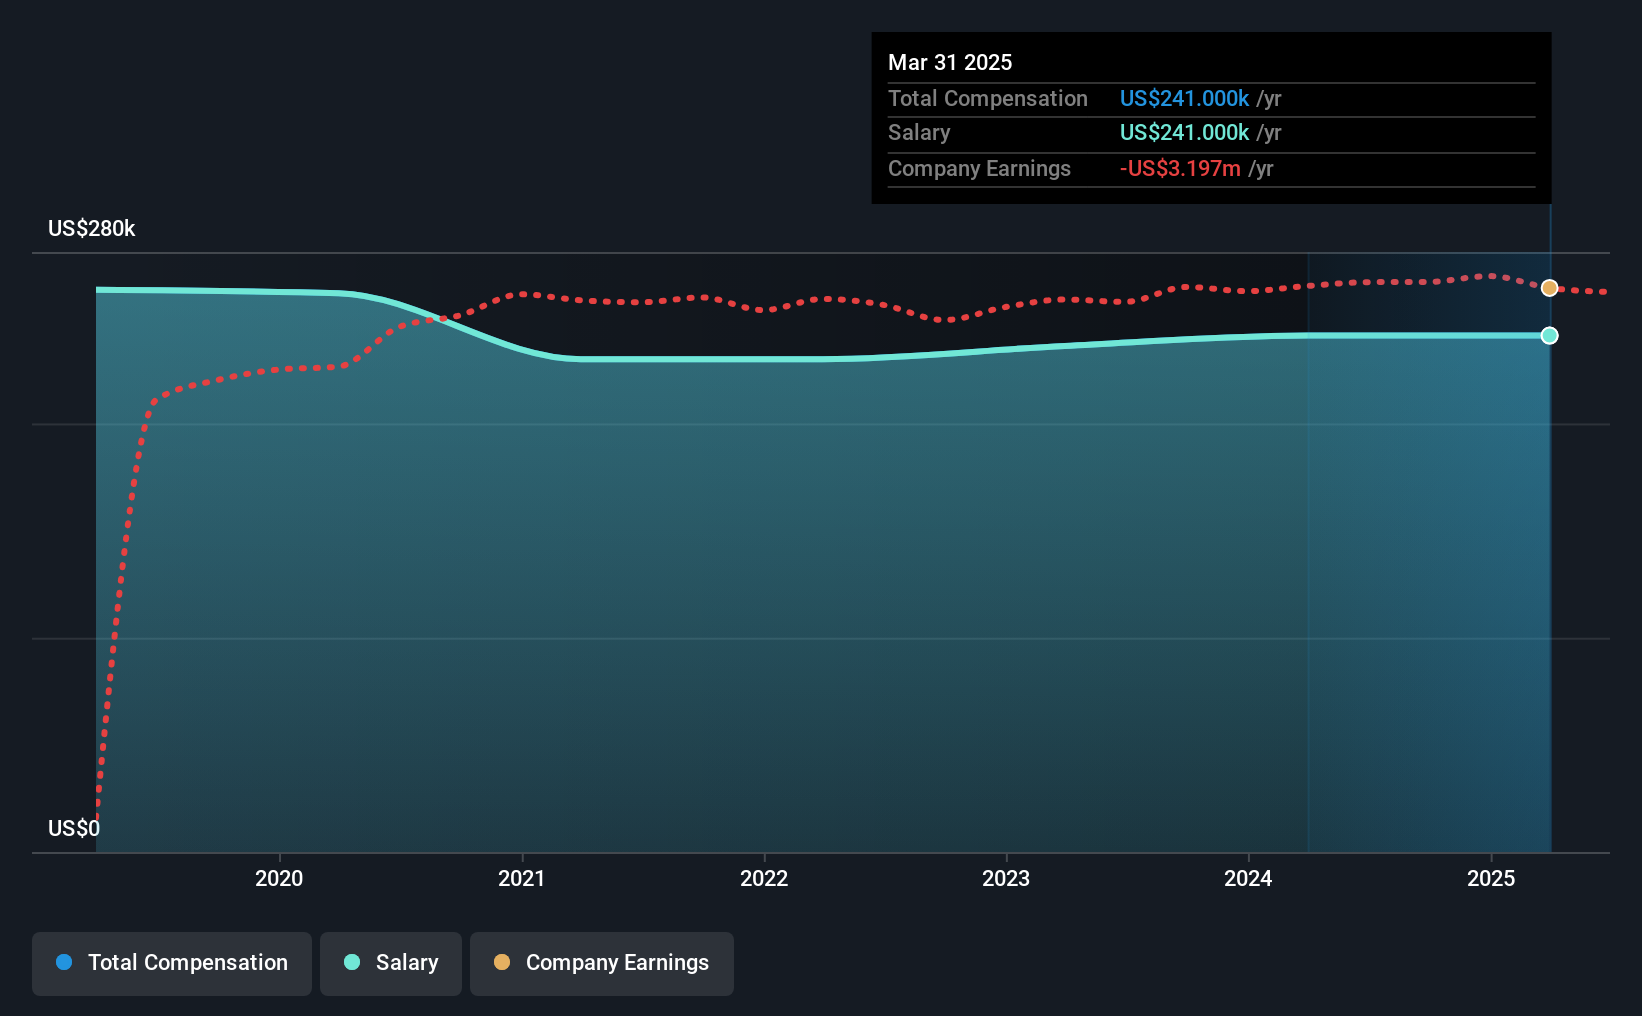
Task: Click the Total Compensation tooltip row label
Action: 988,98
